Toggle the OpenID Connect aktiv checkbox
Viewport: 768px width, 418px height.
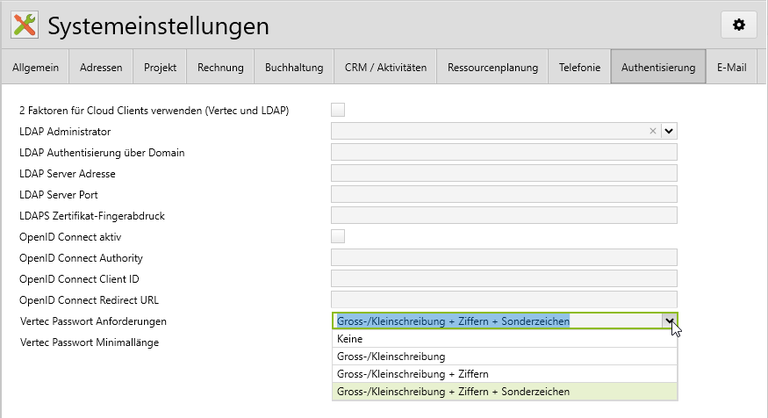coord(338,236)
